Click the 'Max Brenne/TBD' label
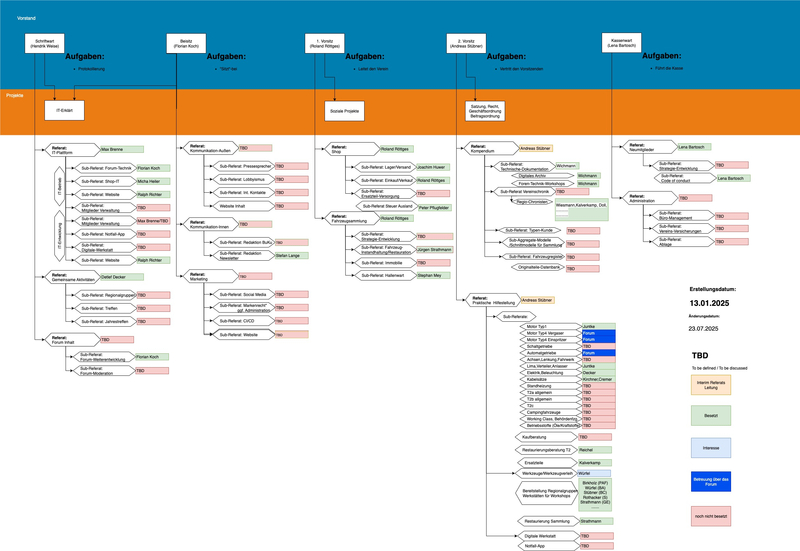 [x=153, y=221]
